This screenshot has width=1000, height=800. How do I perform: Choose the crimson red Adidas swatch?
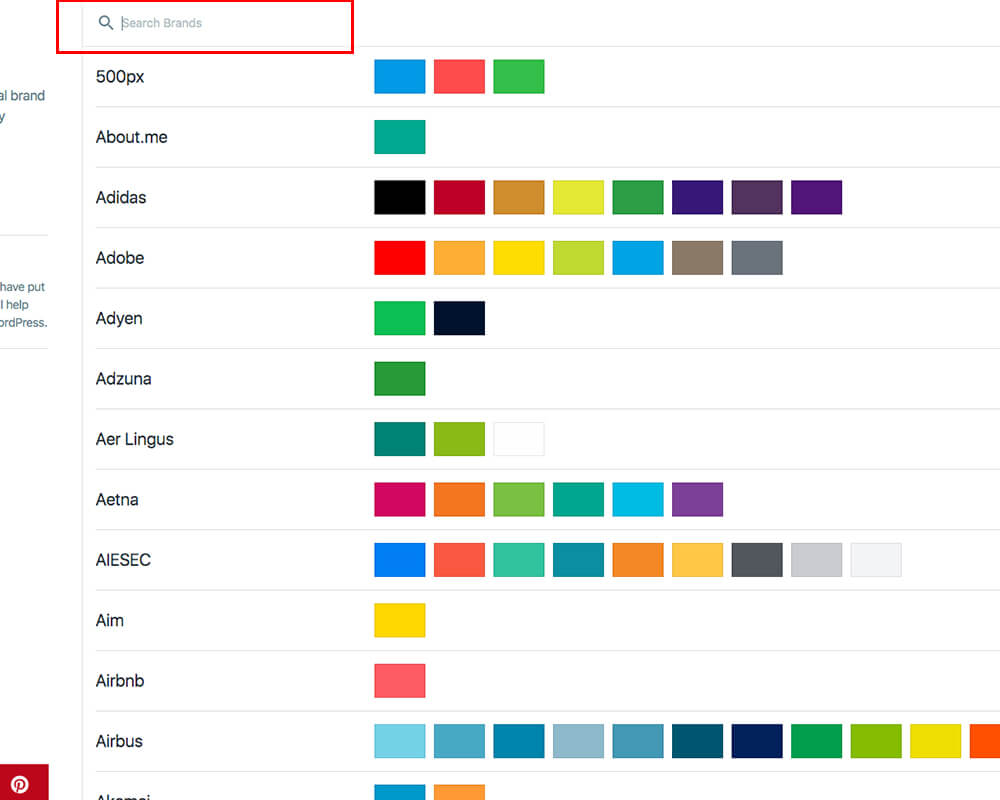pyautogui.click(x=459, y=197)
